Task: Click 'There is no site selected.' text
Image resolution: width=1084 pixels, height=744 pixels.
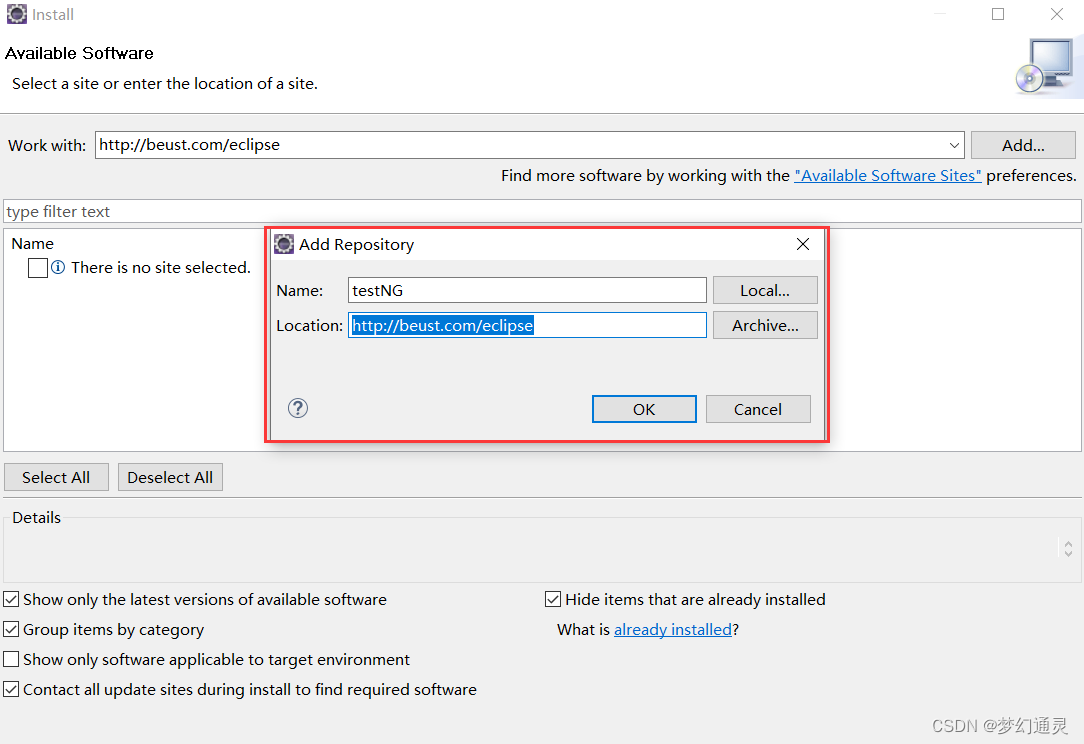Action: pos(160,268)
